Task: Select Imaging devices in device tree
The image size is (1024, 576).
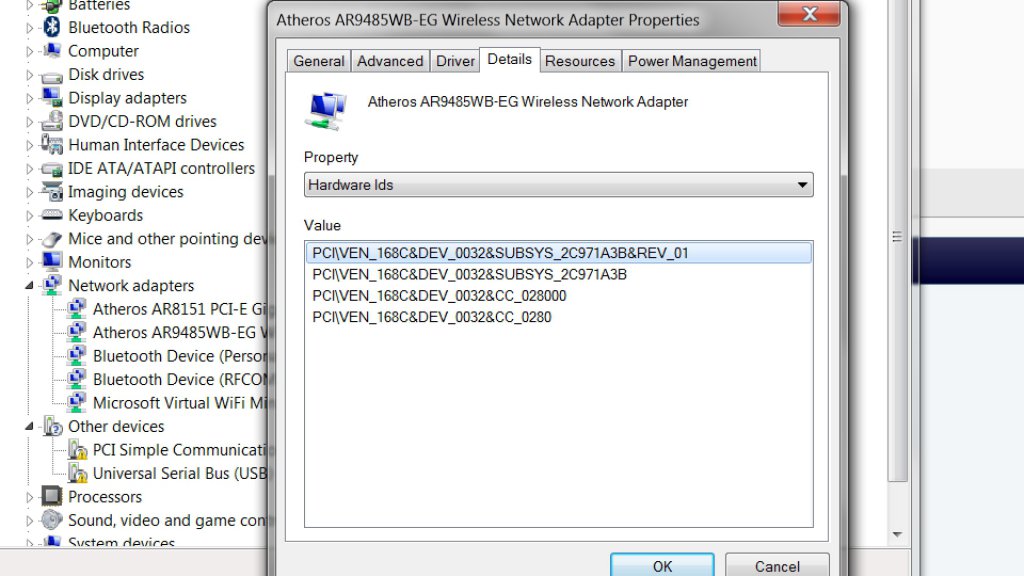Action: tap(125, 192)
